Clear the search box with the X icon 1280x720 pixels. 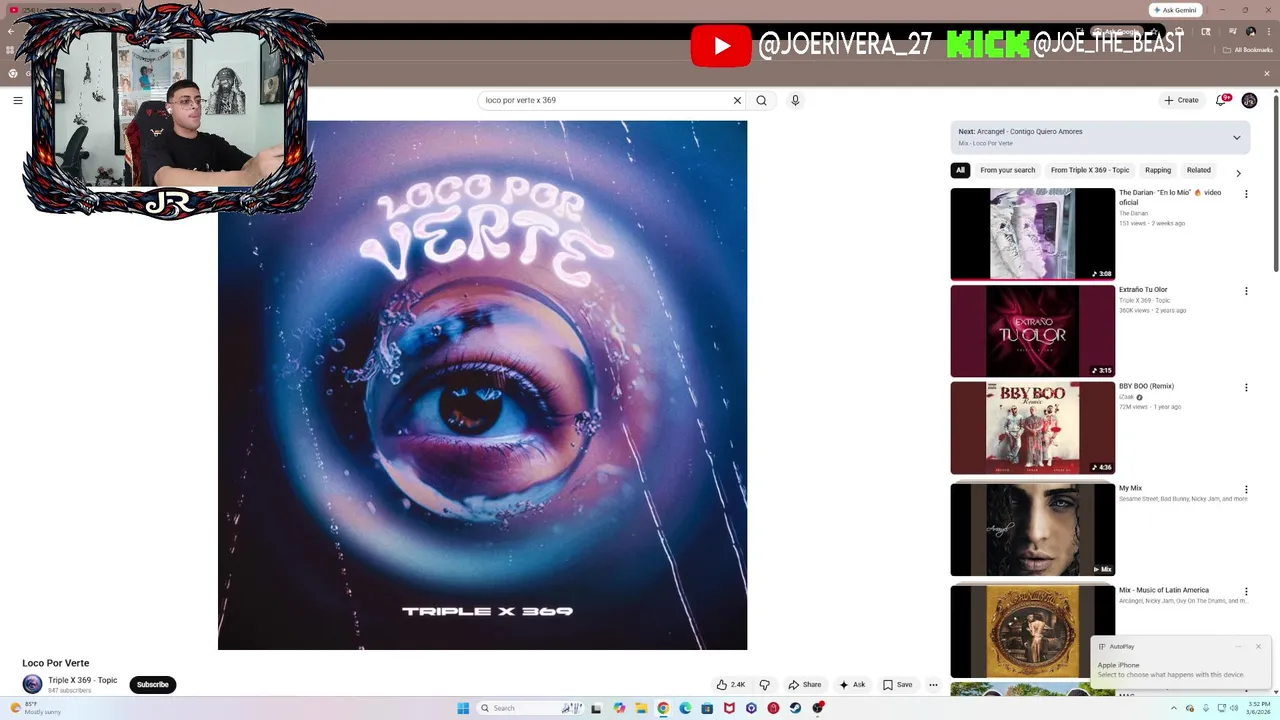(x=737, y=100)
